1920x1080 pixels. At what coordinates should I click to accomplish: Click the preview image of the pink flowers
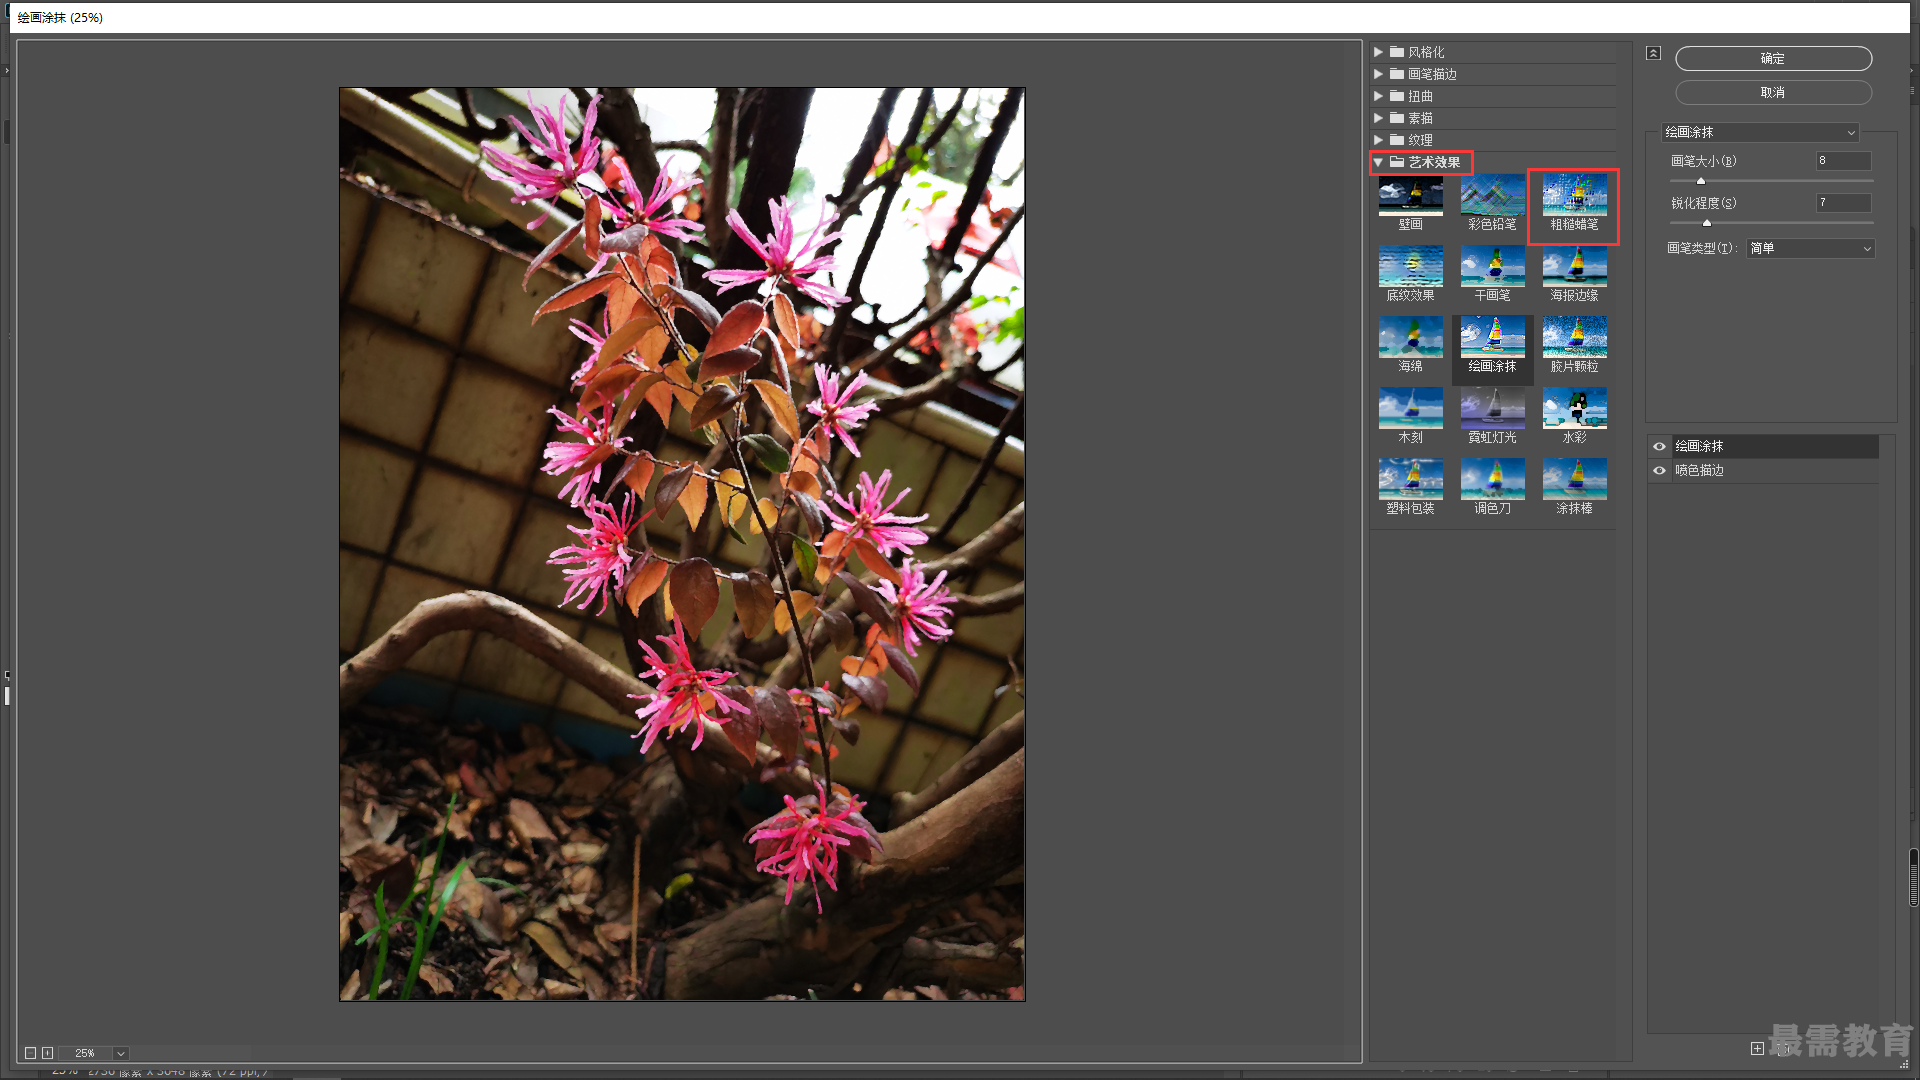pyautogui.click(x=682, y=544)
